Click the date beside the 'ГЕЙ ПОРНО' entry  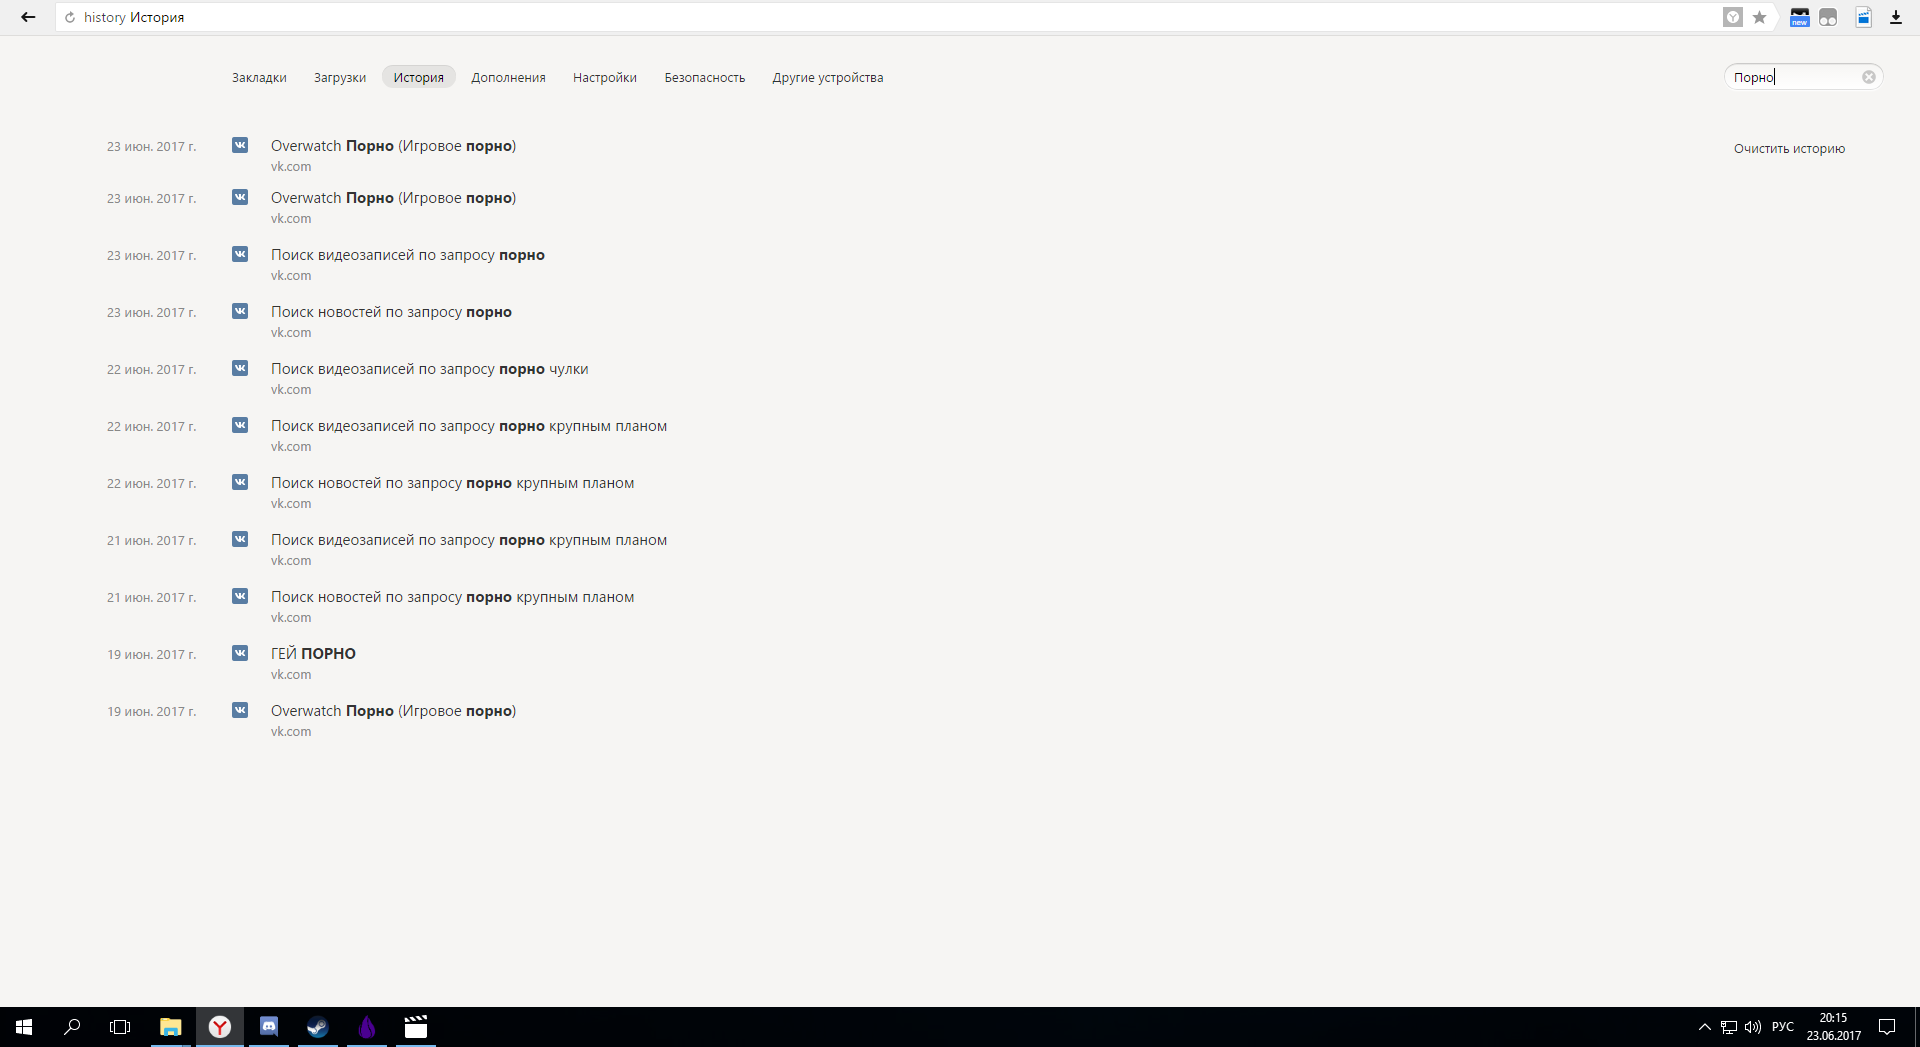152,655
